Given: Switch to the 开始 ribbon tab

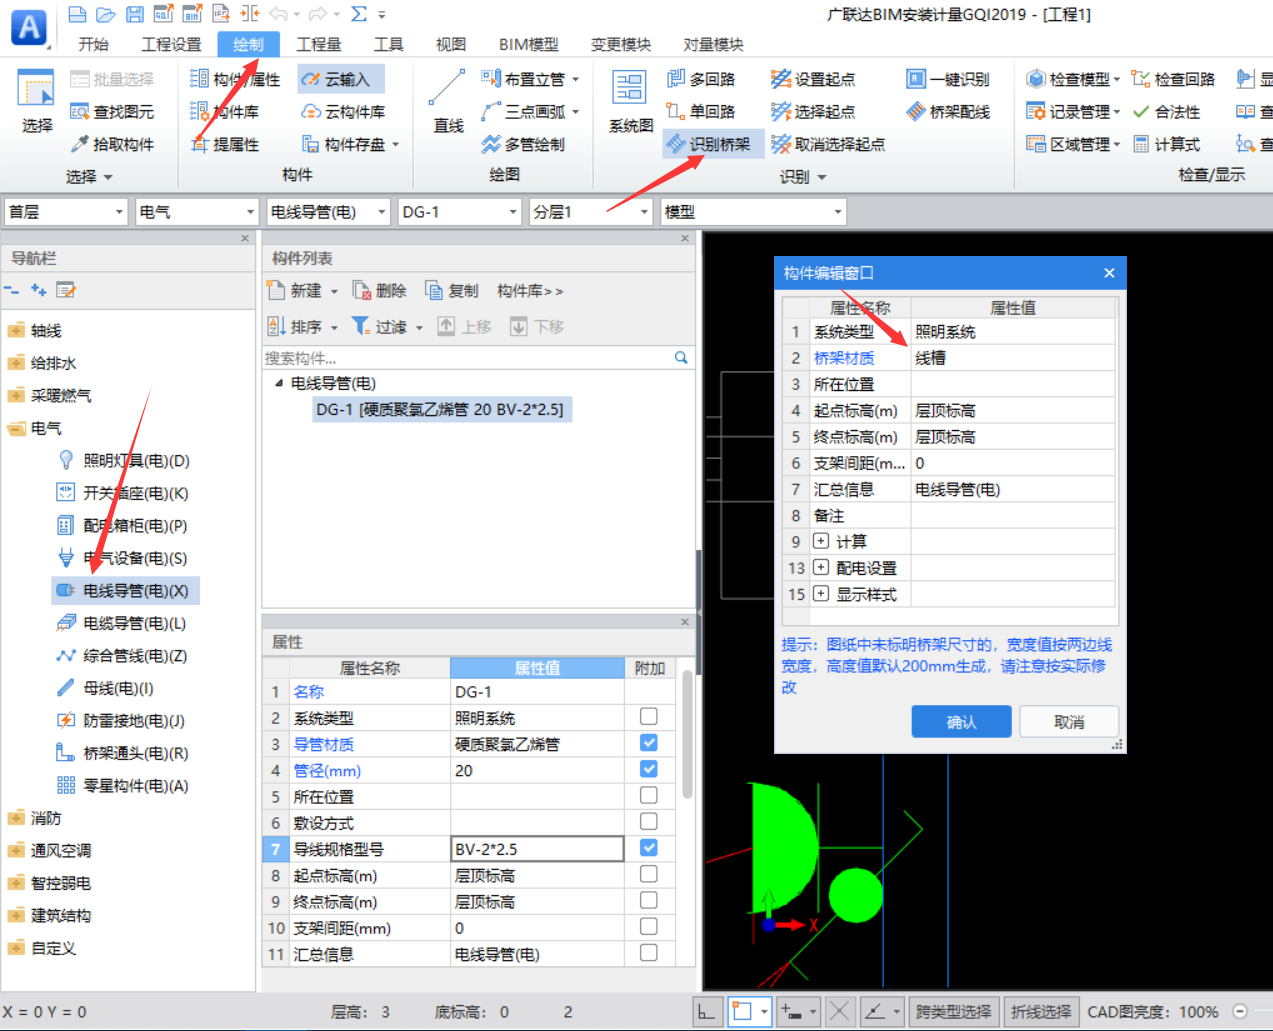Looking at the screenshot, I should [x=94, y=44].
